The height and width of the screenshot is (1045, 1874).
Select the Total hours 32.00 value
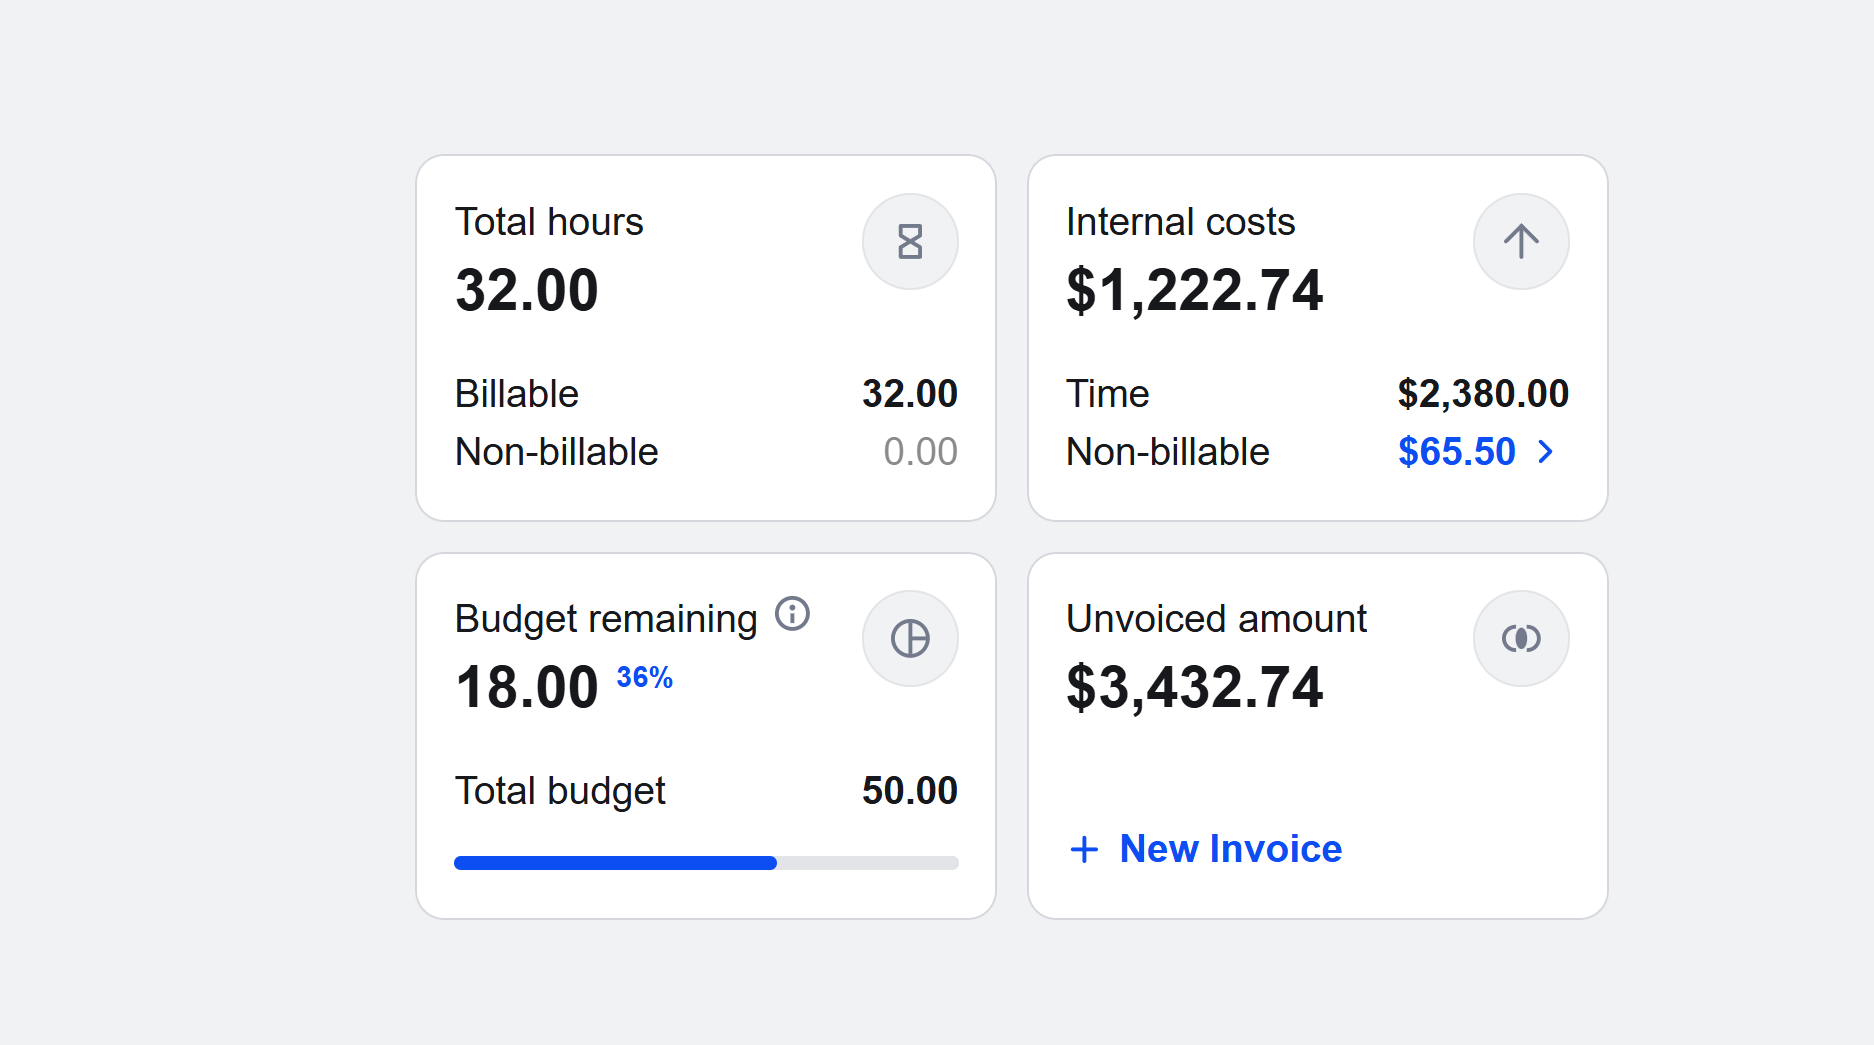pyautogui.click(x=527, y=291)
